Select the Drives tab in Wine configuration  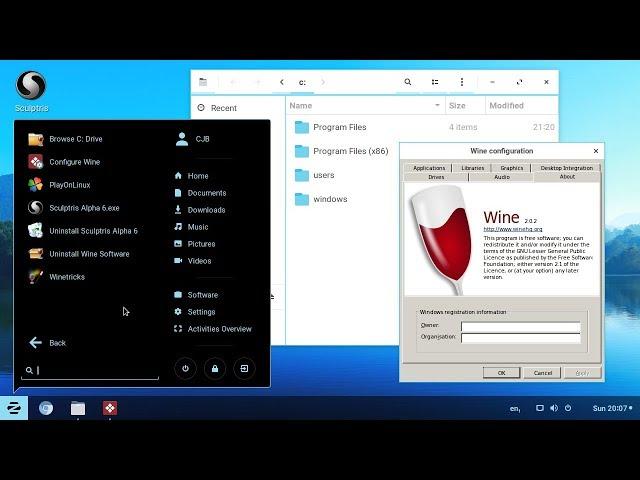[436, 177]
